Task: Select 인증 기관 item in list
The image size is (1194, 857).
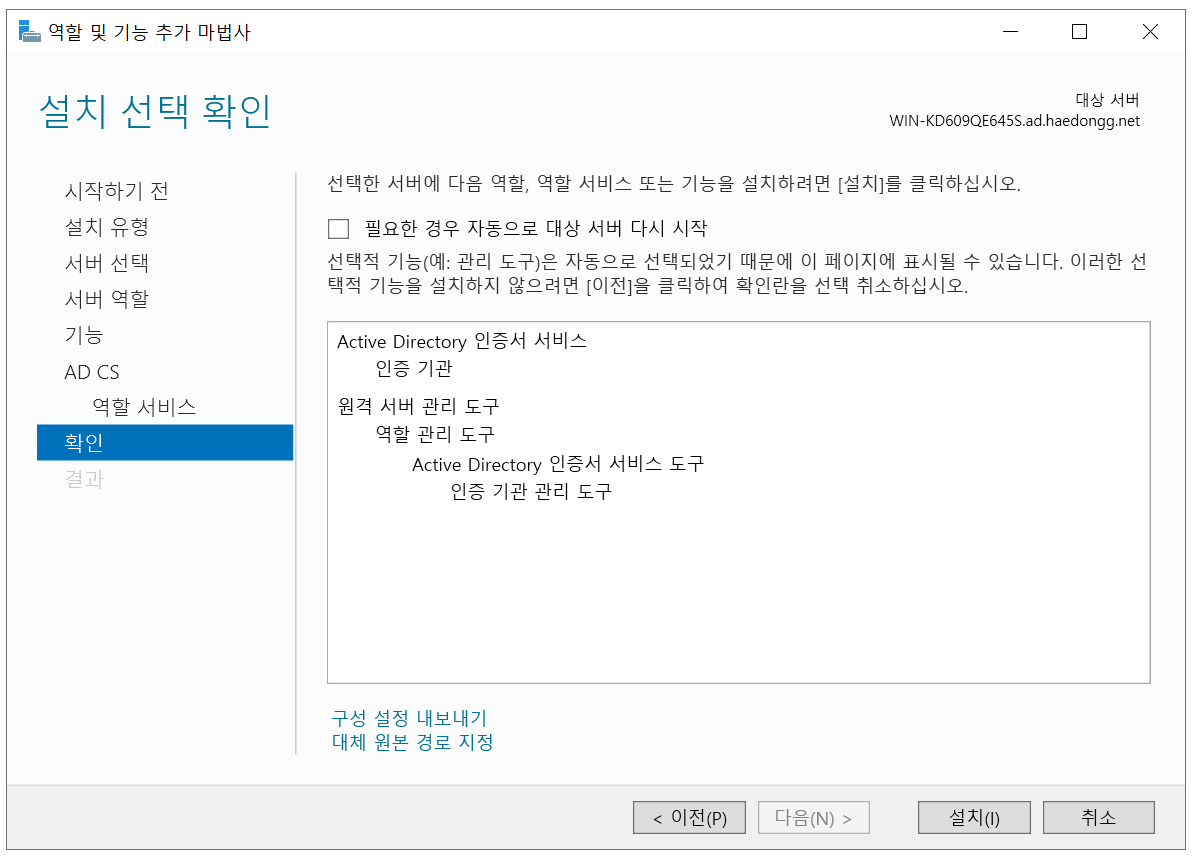Action: 414,369
